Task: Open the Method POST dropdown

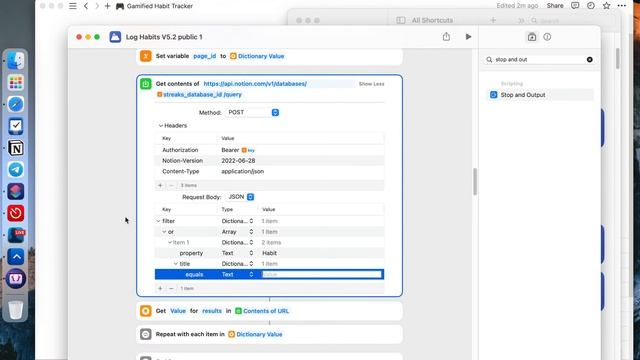Action: click(252, 112)
